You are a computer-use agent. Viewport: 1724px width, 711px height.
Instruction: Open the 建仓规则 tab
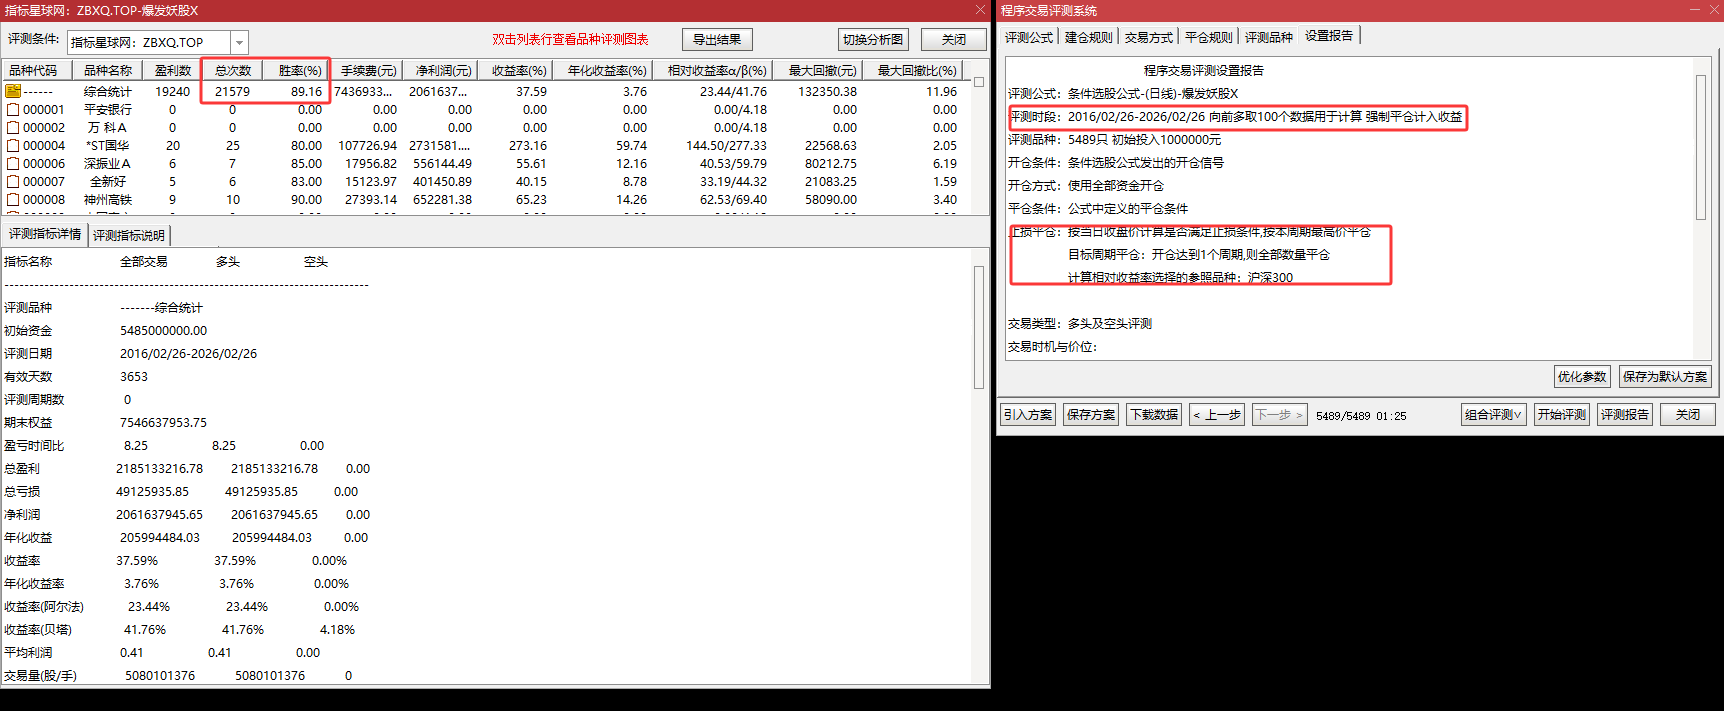(1088, 37)
